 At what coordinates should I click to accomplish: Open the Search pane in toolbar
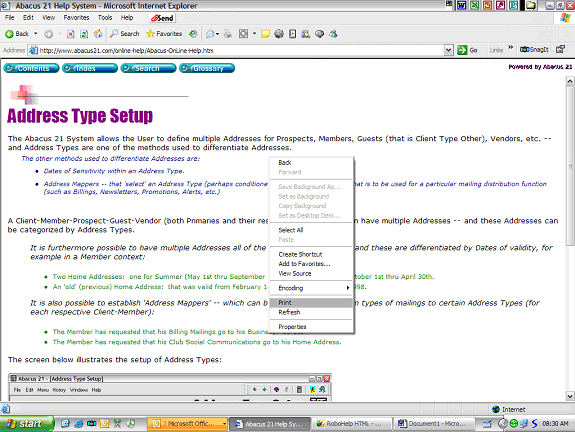[125, 34]
